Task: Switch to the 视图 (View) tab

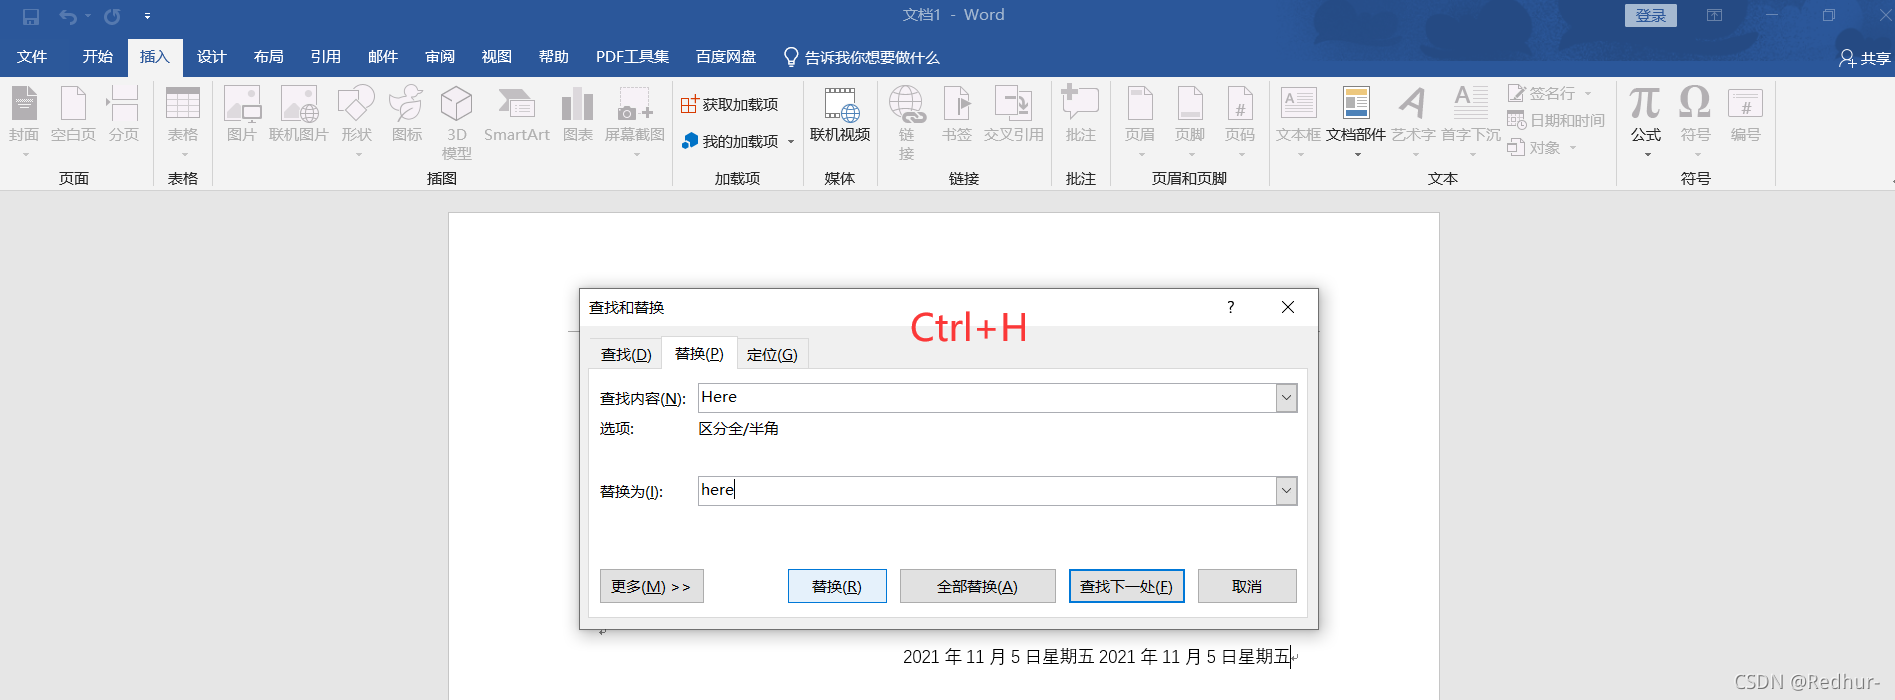Action: 497,57
